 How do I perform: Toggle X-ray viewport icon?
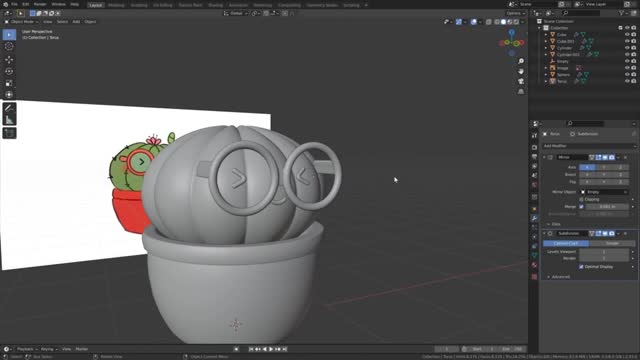click(489, 22)
